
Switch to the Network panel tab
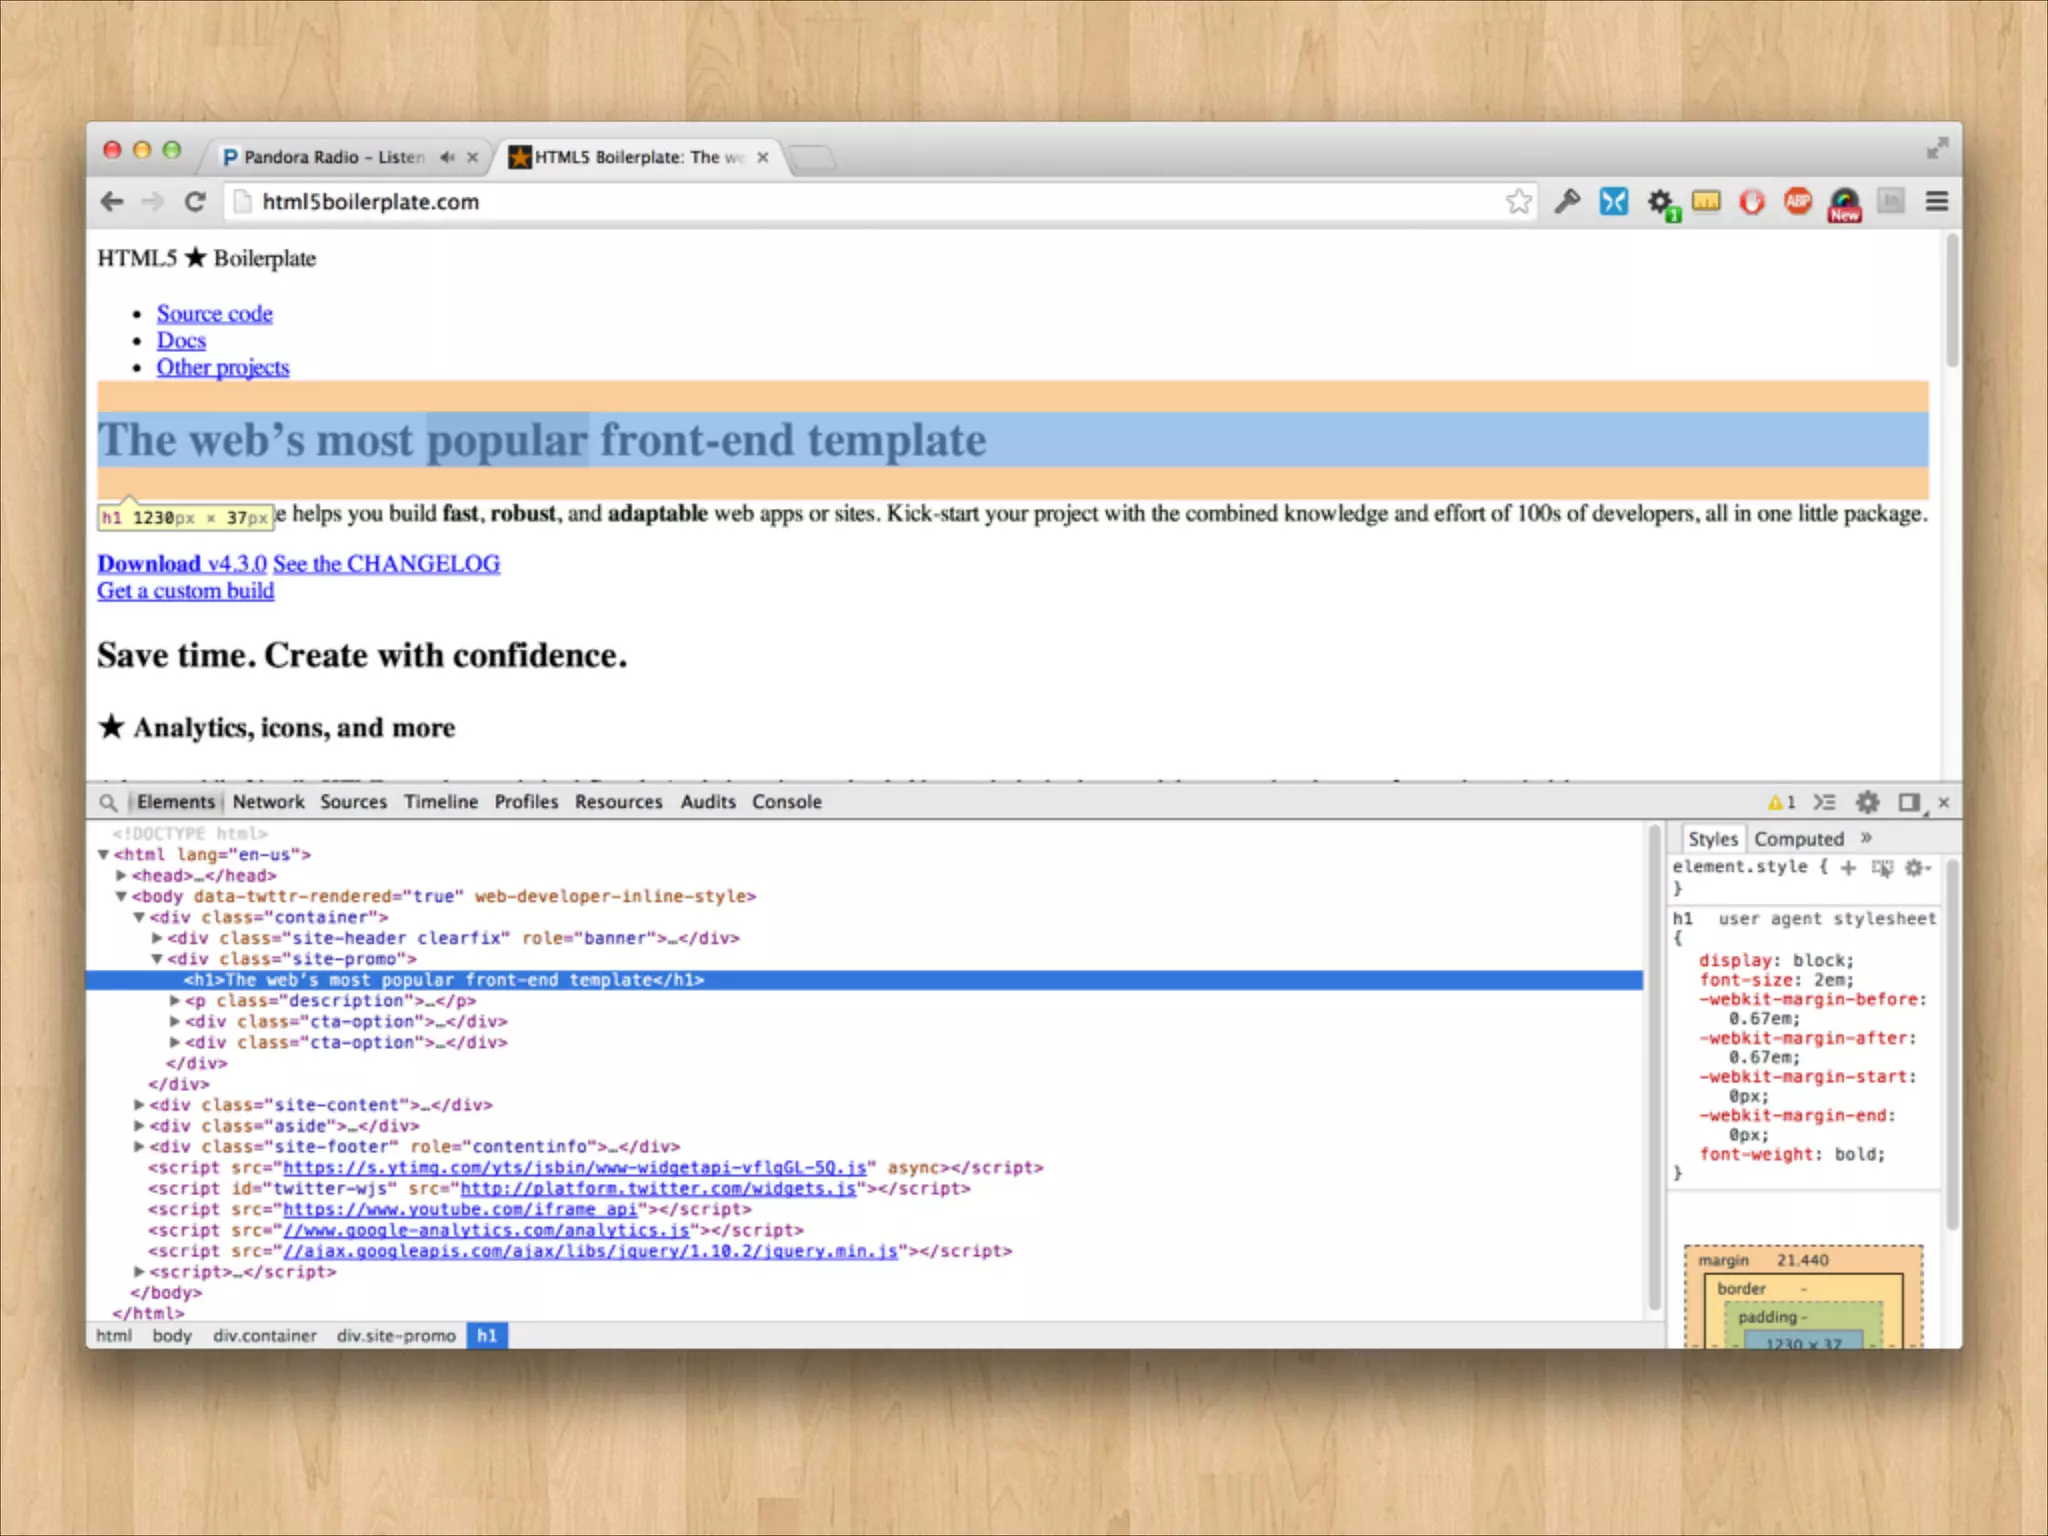268,802
